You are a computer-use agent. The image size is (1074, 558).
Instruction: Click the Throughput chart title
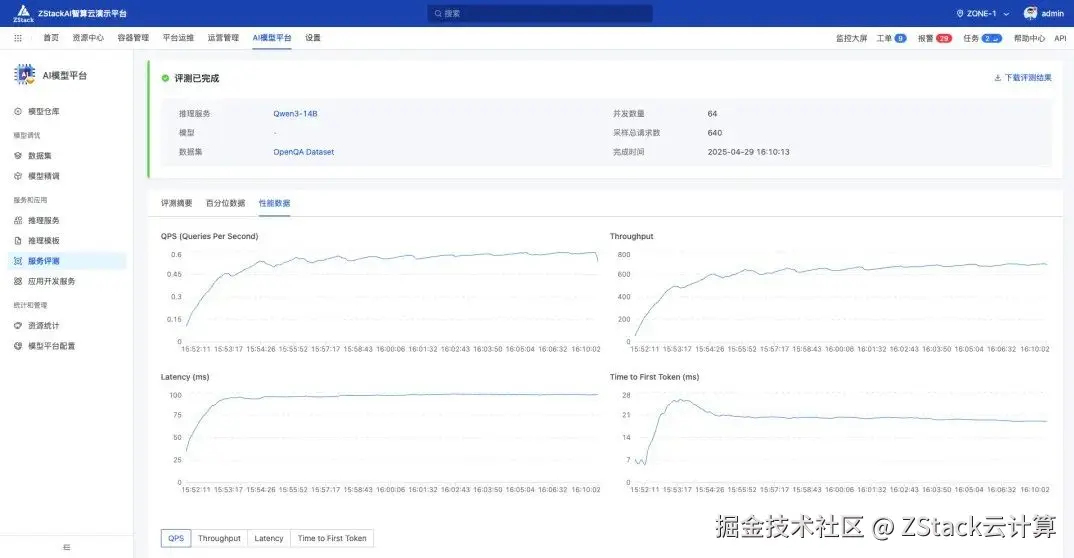[632, 236]
